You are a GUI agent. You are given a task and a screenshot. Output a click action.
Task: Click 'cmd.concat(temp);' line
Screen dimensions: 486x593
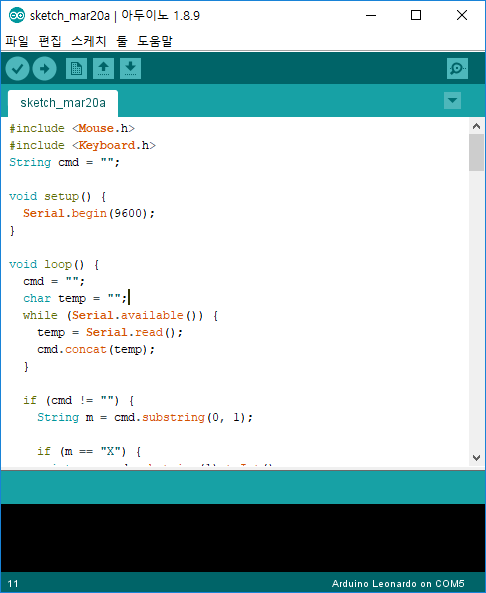tap(96, 350)
